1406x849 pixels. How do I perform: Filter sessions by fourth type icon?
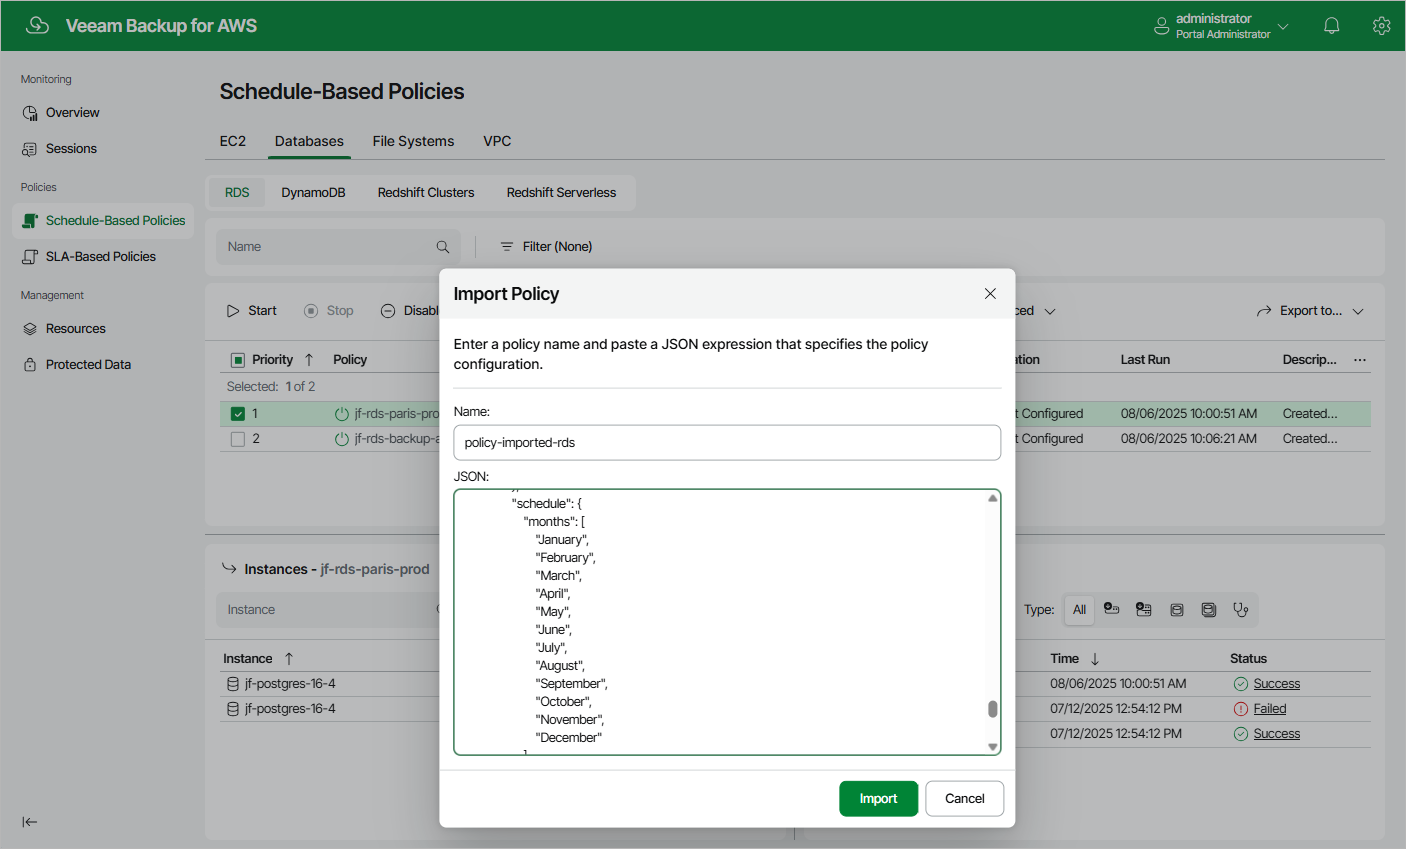click(1177, 610)
